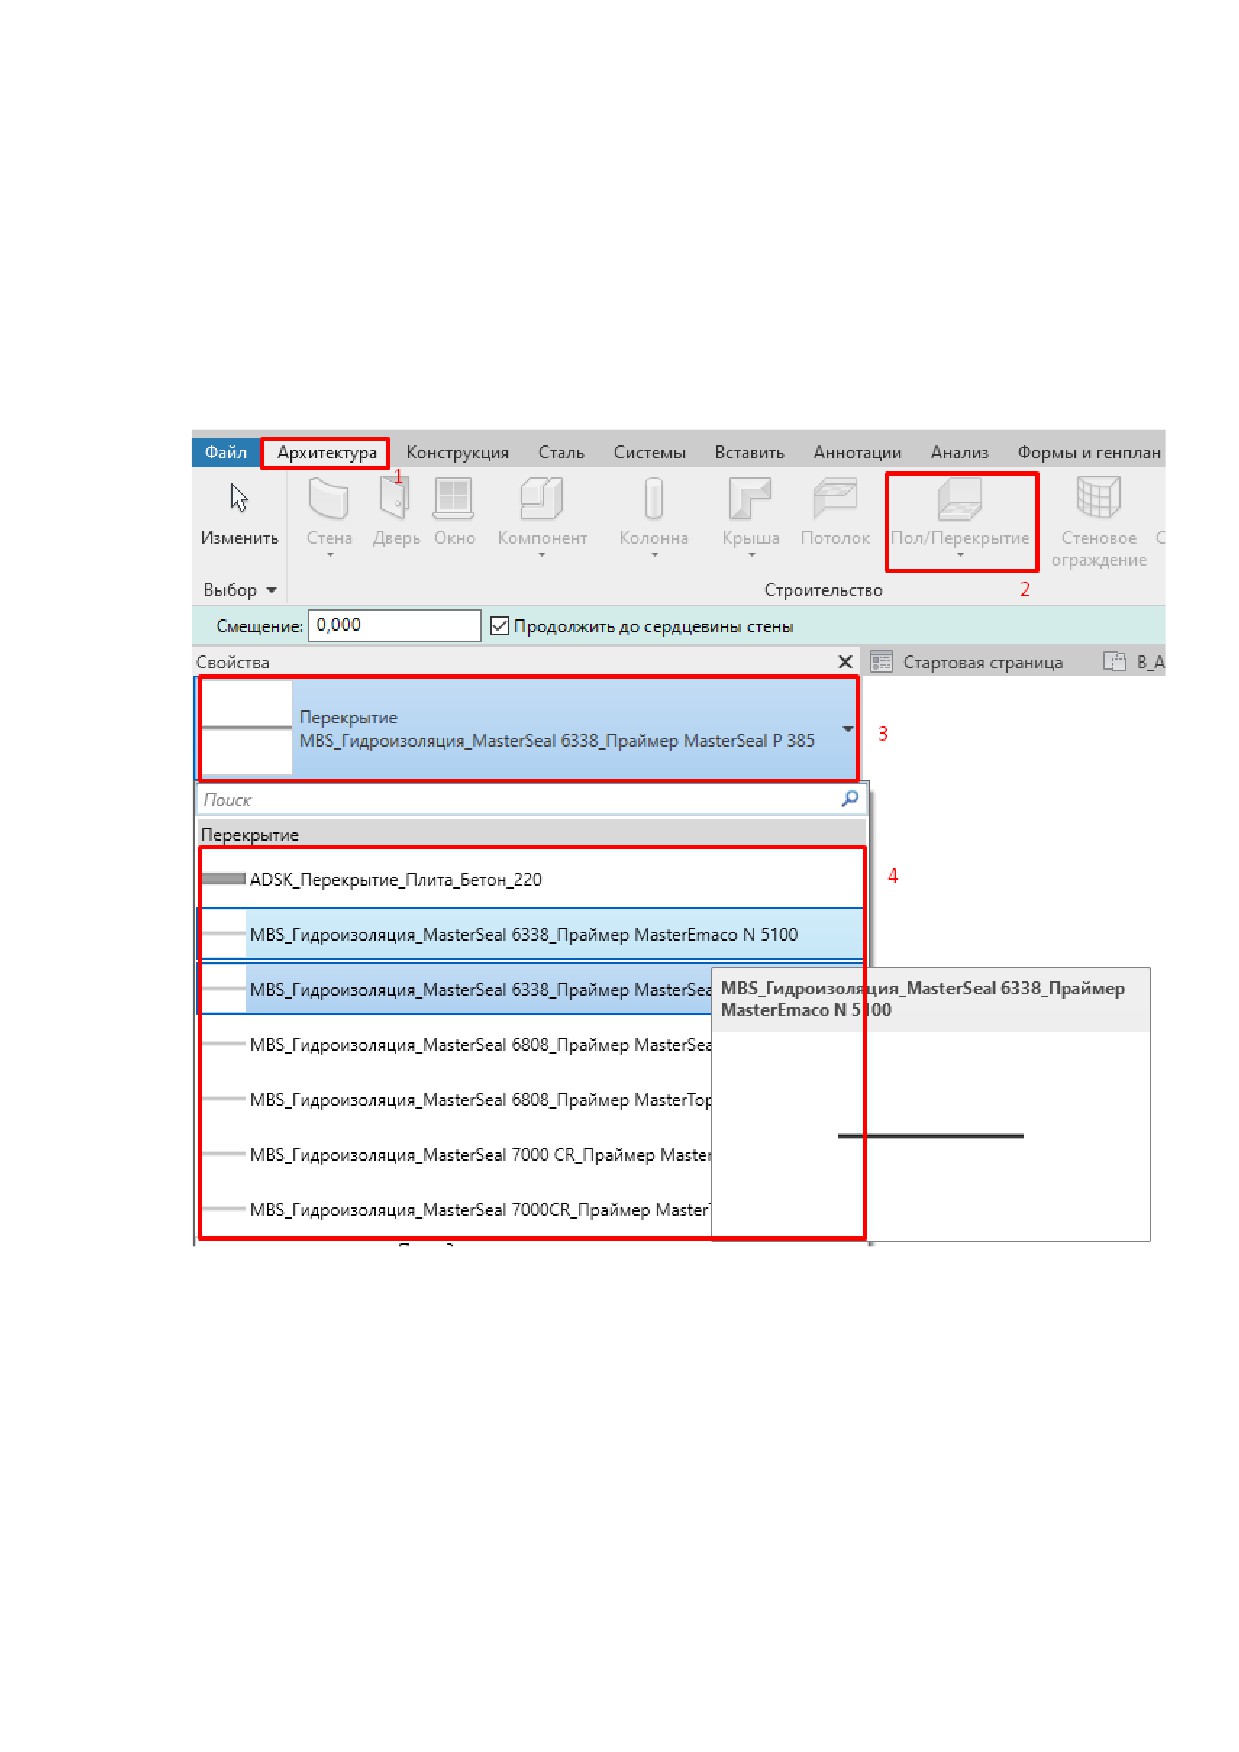Screen dimensions: 1239x1752
Task: Collapse the Перекрытие family group header
Action: [x=531, y=835]
